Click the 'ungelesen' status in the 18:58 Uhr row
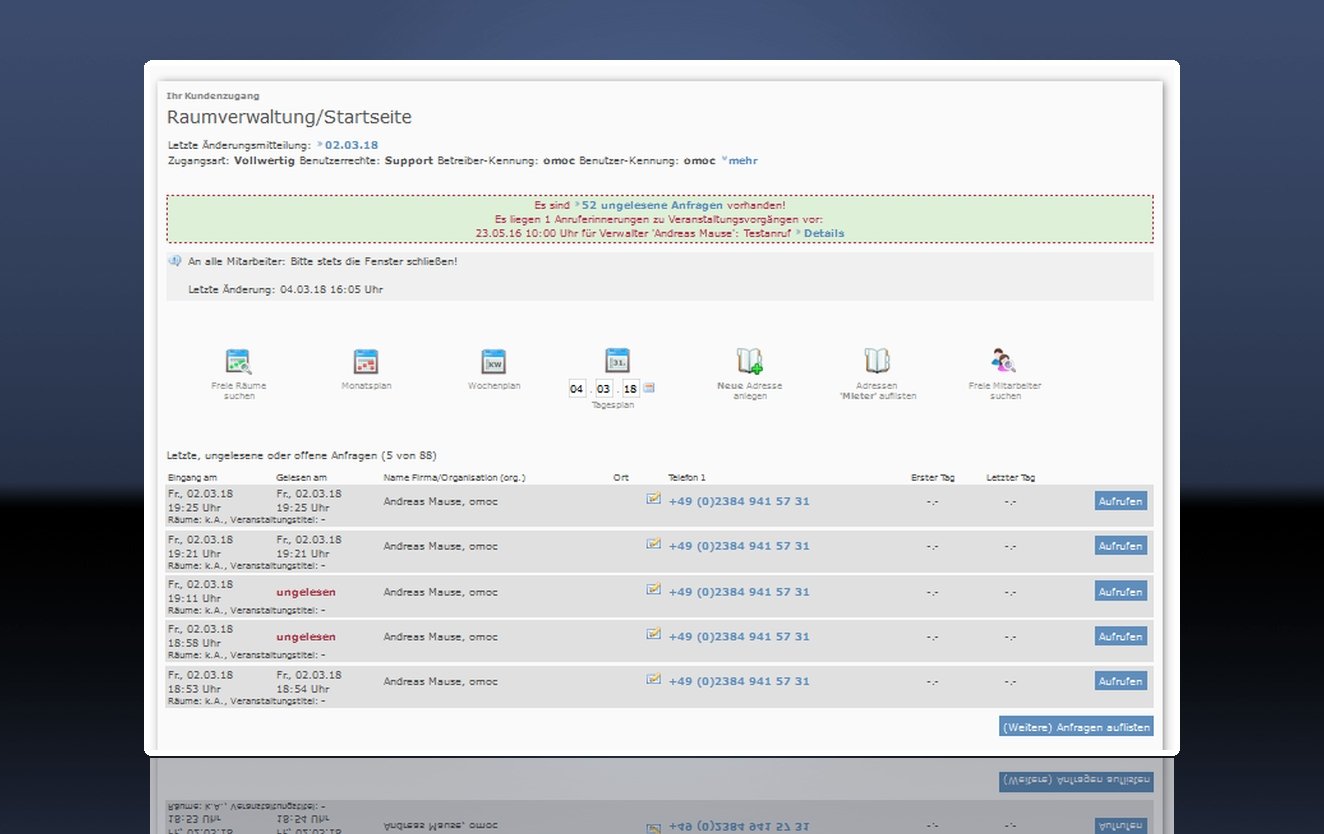Image resolution: width=1324 pixels, height=834 pixels. [x=306, y=636]
